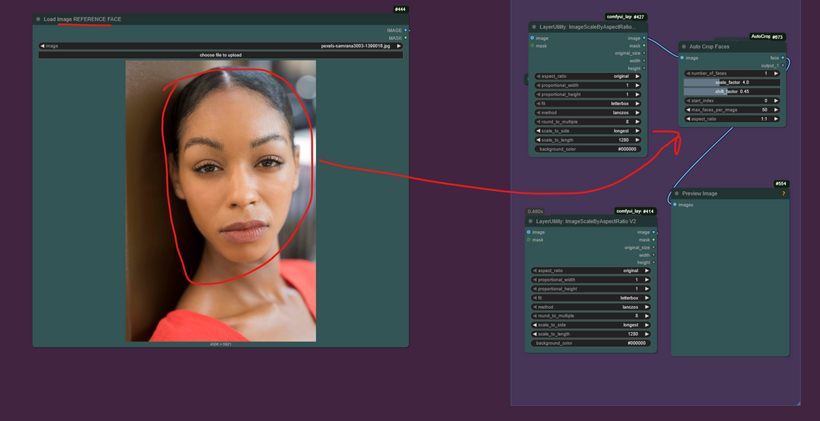Open the method lanczos dropdown in V2 node
The image size is (820, 421).
click(x=588, y=306)
